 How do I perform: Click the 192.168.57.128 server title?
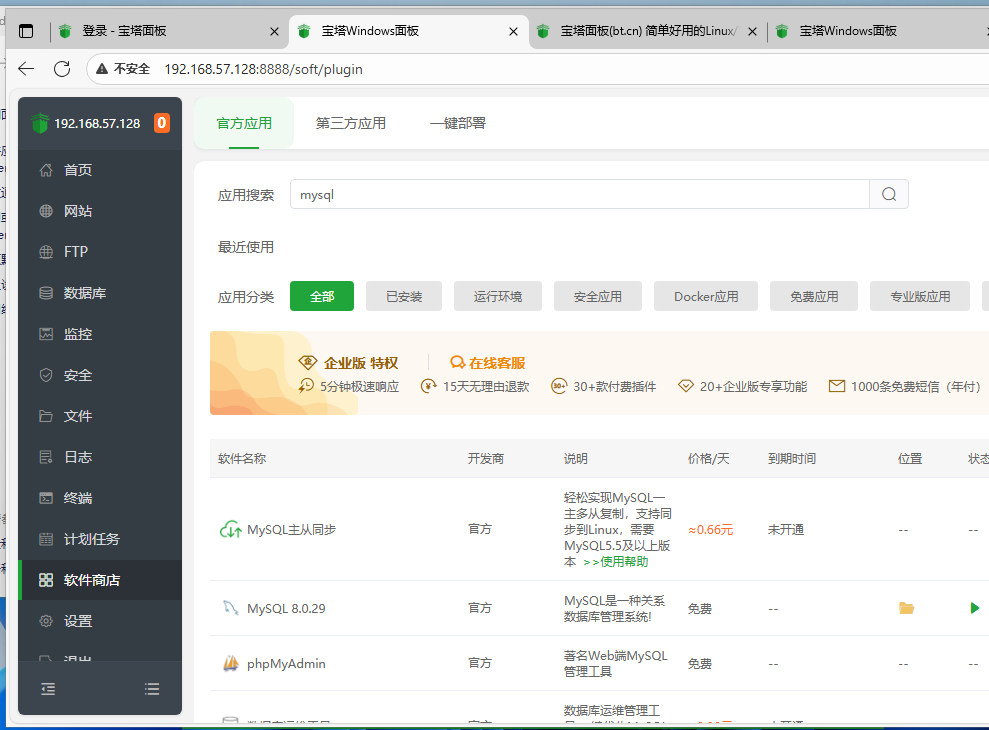tap(97, 123)
